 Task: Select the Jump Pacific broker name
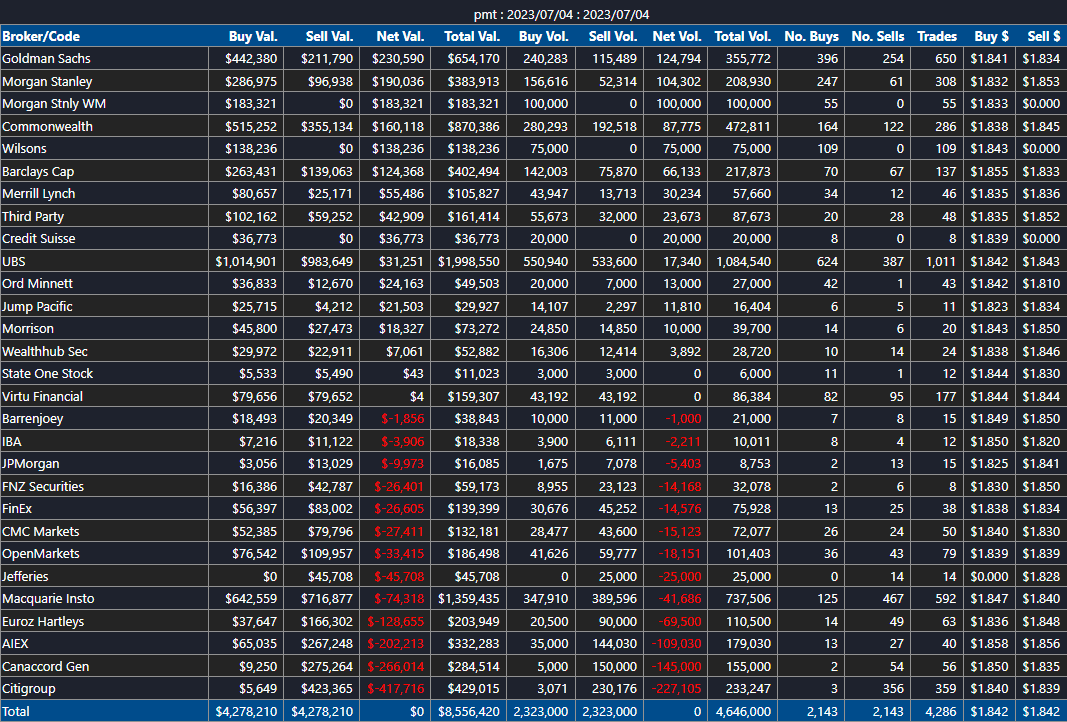(x=37, y=306)
